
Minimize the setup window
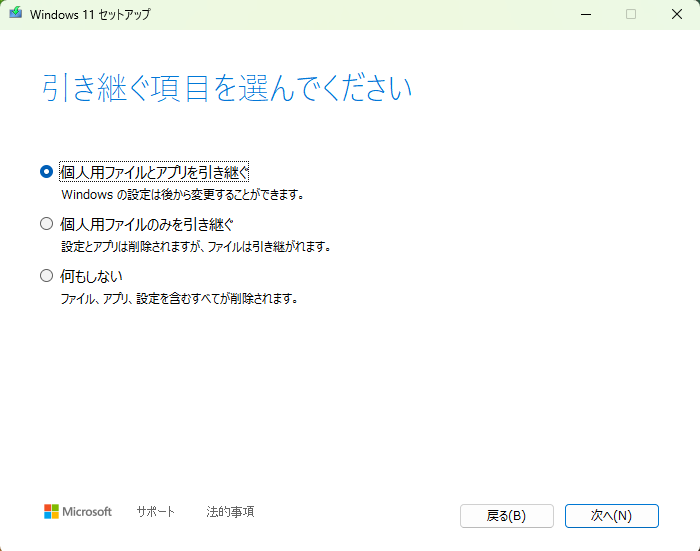point(586,14)
